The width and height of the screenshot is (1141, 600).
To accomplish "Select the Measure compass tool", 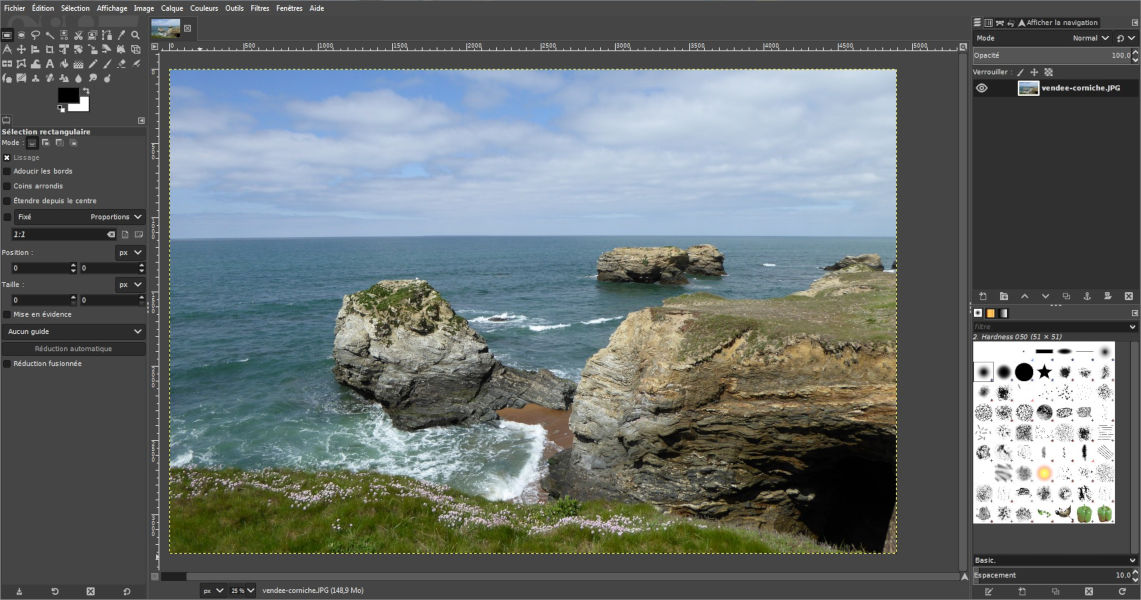I will click(7, 49).
